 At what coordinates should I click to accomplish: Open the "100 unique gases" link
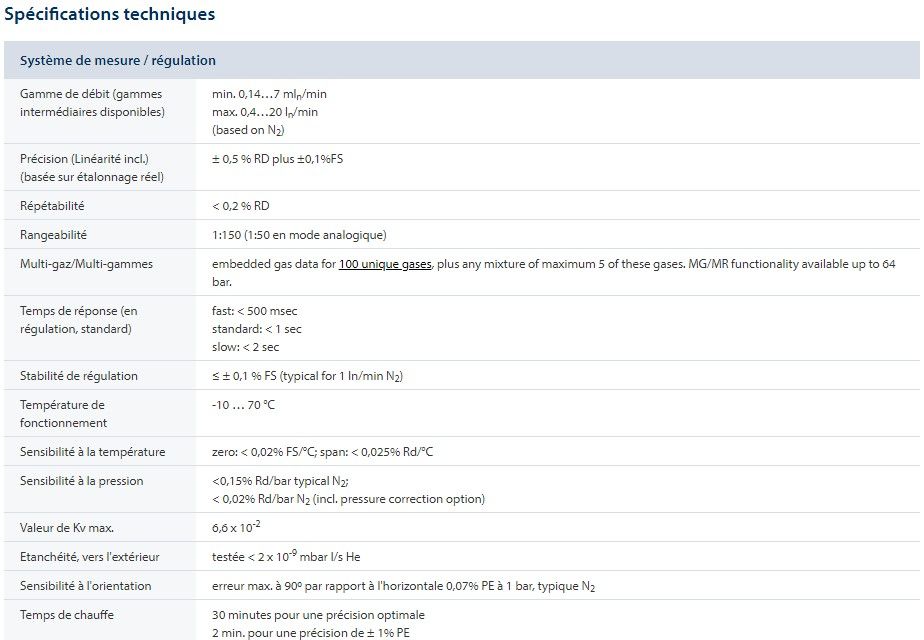pos(385,264)
